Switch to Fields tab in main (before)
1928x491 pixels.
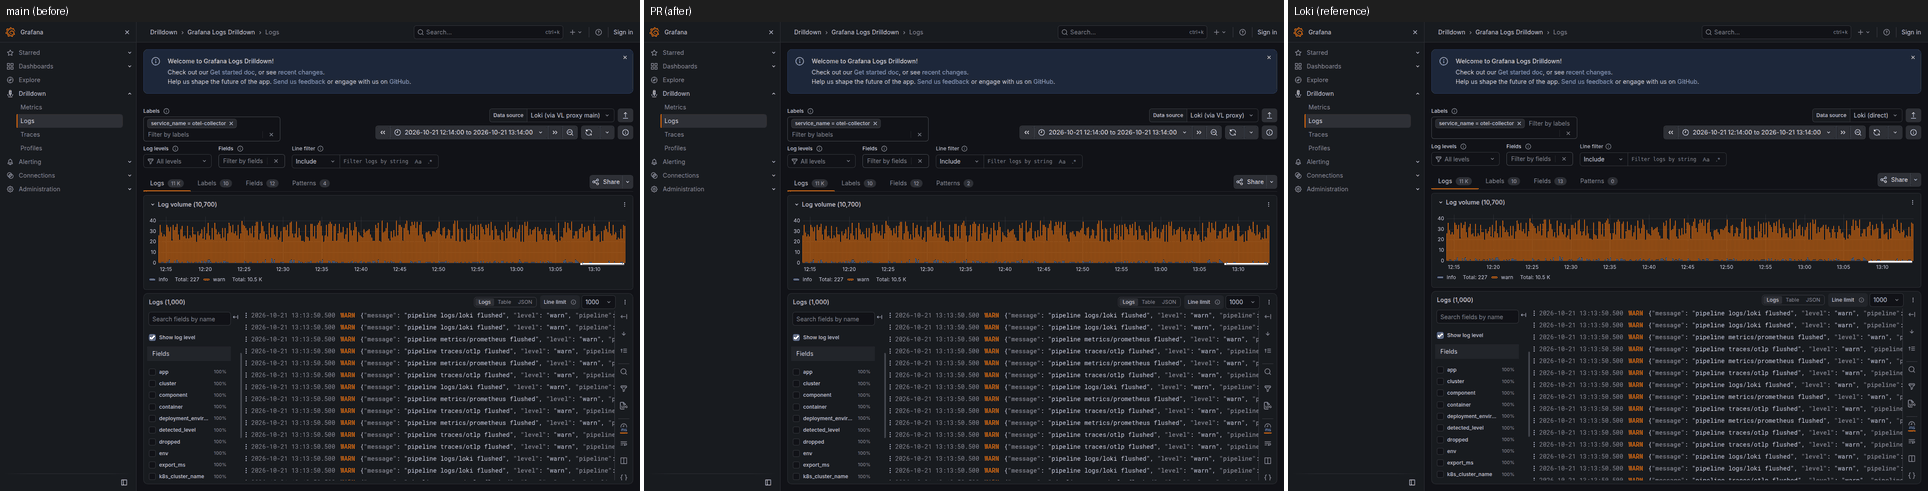click(262, 183)
